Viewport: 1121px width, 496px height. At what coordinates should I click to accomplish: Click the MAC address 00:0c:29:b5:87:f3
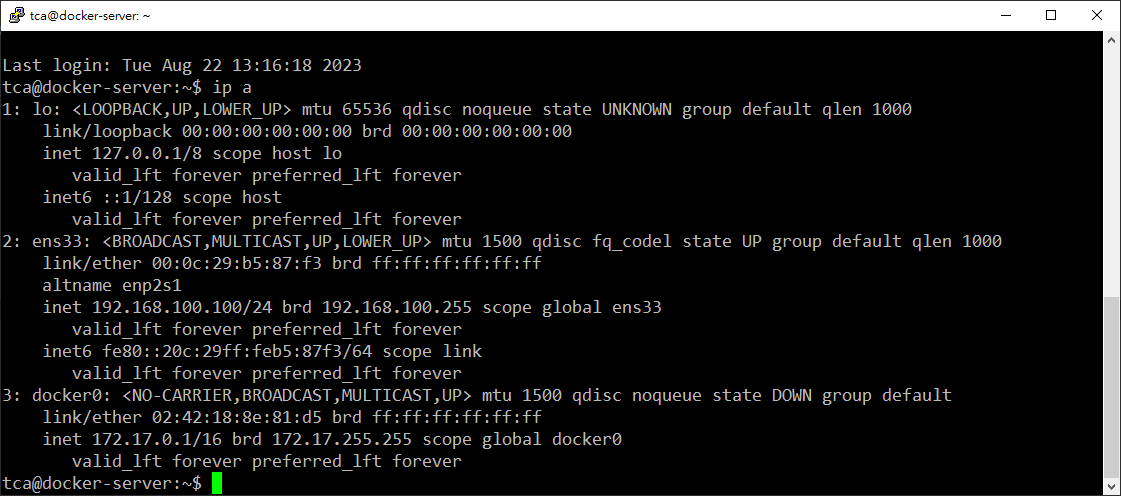pos(237,264)
